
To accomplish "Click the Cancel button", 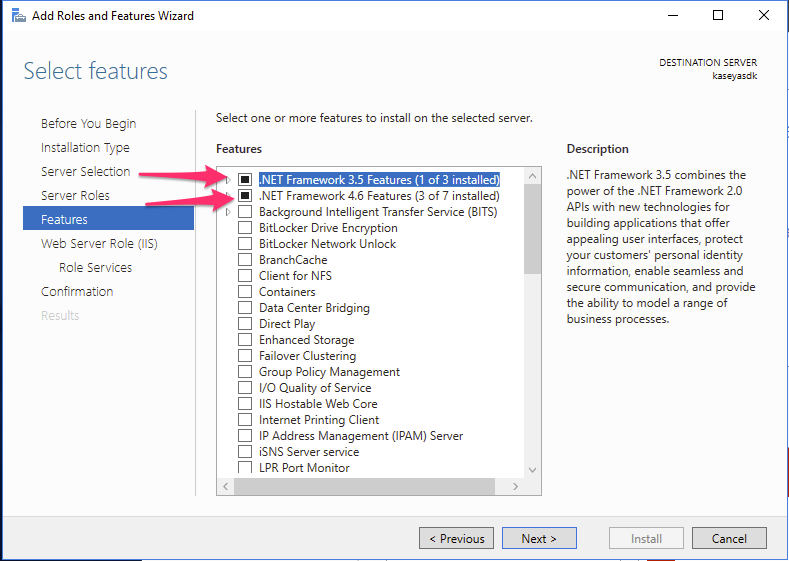I will (x=729, y=538).
